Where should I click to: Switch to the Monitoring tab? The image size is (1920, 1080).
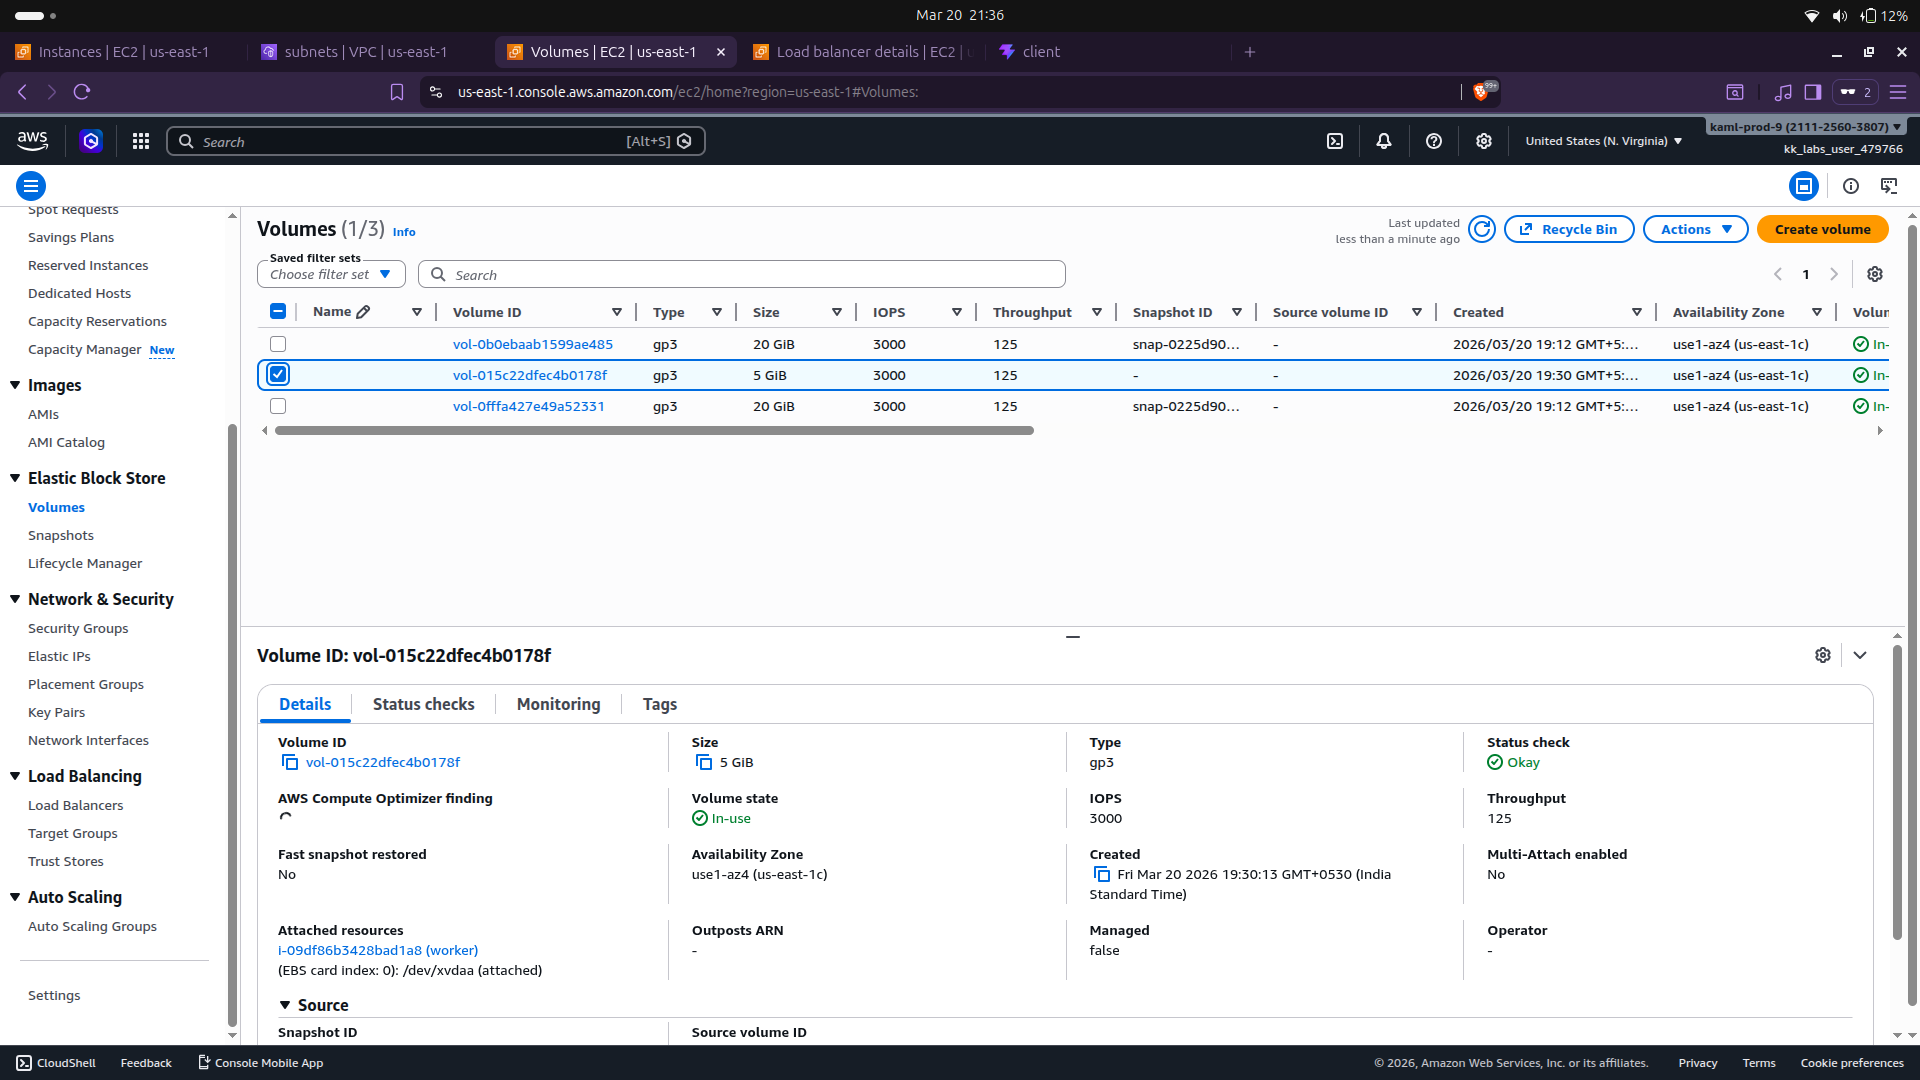coord(559,704)
